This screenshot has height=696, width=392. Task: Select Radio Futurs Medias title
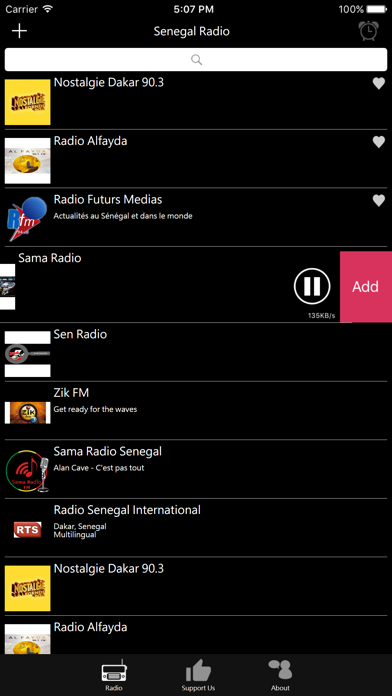click(108, 200)
